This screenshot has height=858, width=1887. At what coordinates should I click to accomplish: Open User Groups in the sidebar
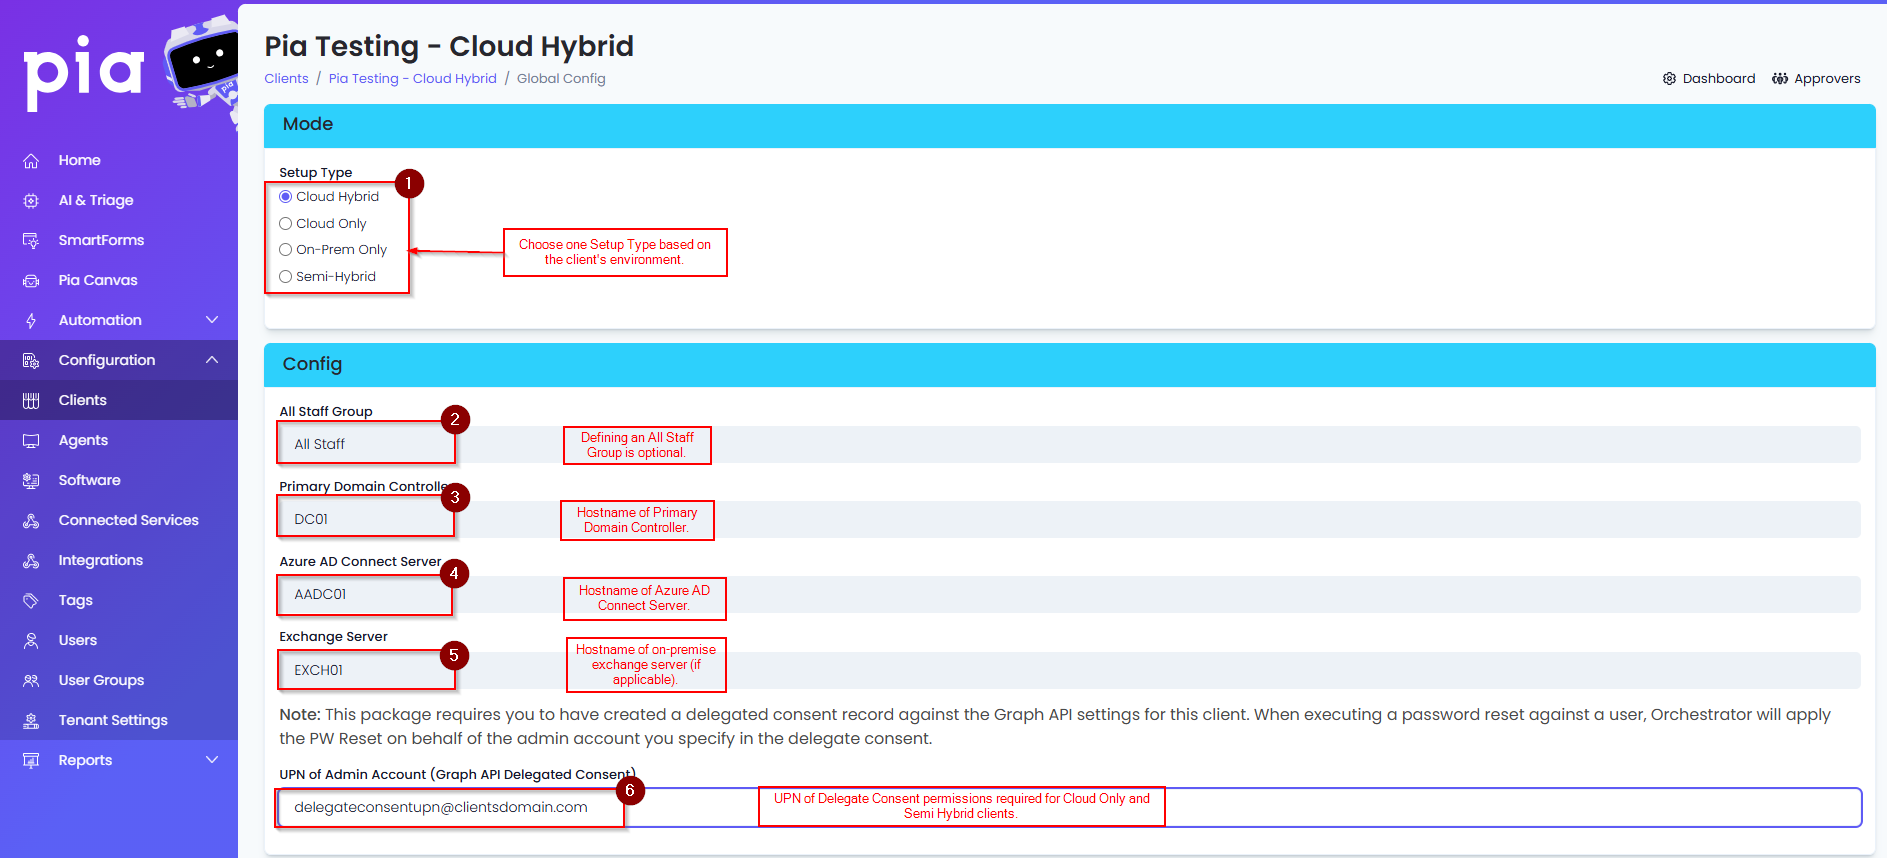point(119,680)
